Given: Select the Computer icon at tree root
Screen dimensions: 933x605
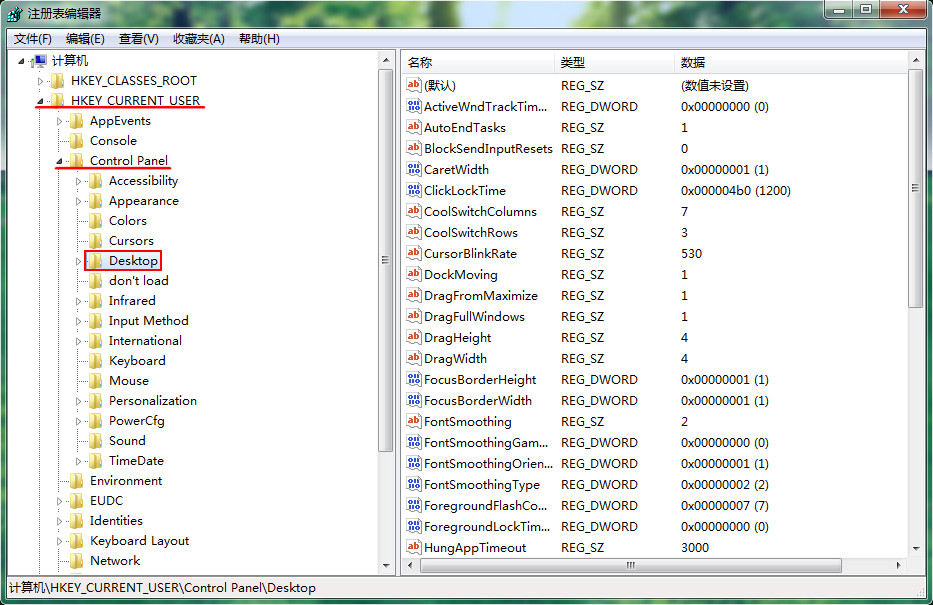Looking at the screenshot, I should coord(39,61).
